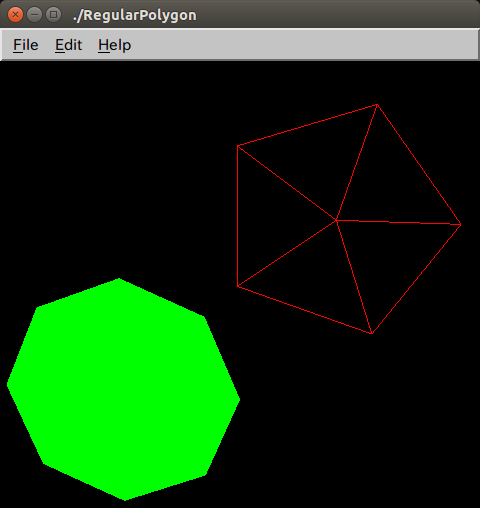
Task: Click the center of the green octagon
Action: 123,389
